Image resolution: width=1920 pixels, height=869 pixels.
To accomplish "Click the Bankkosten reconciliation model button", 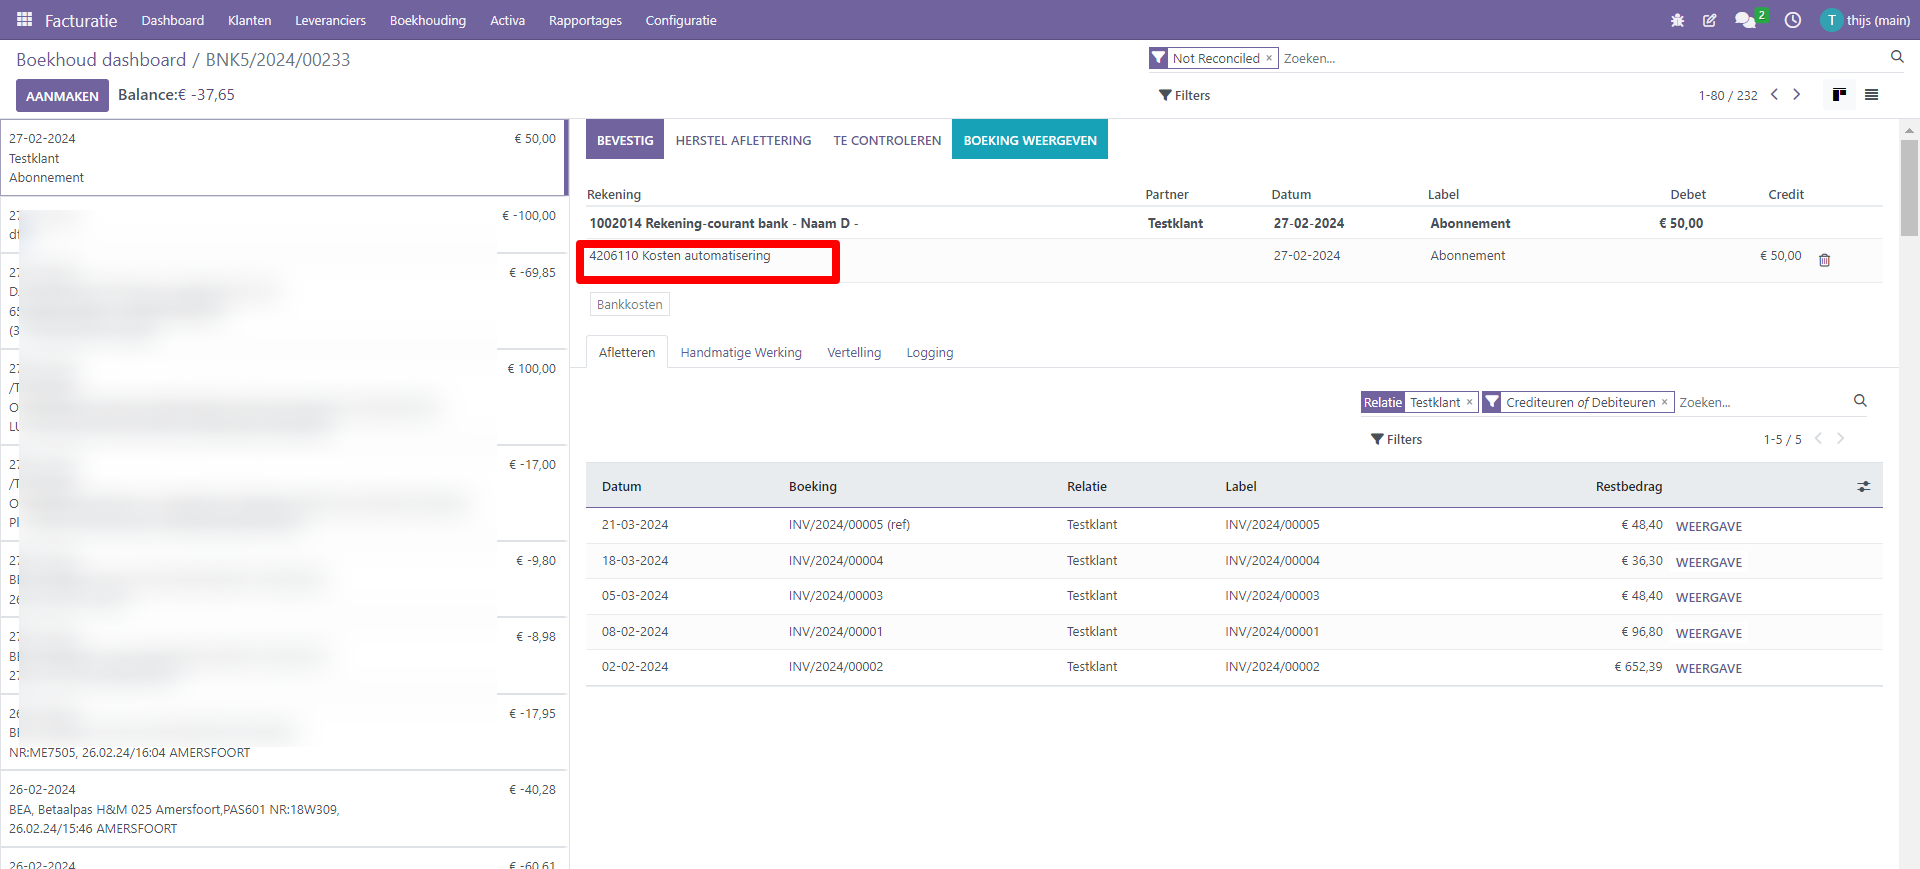I will 629,304.
